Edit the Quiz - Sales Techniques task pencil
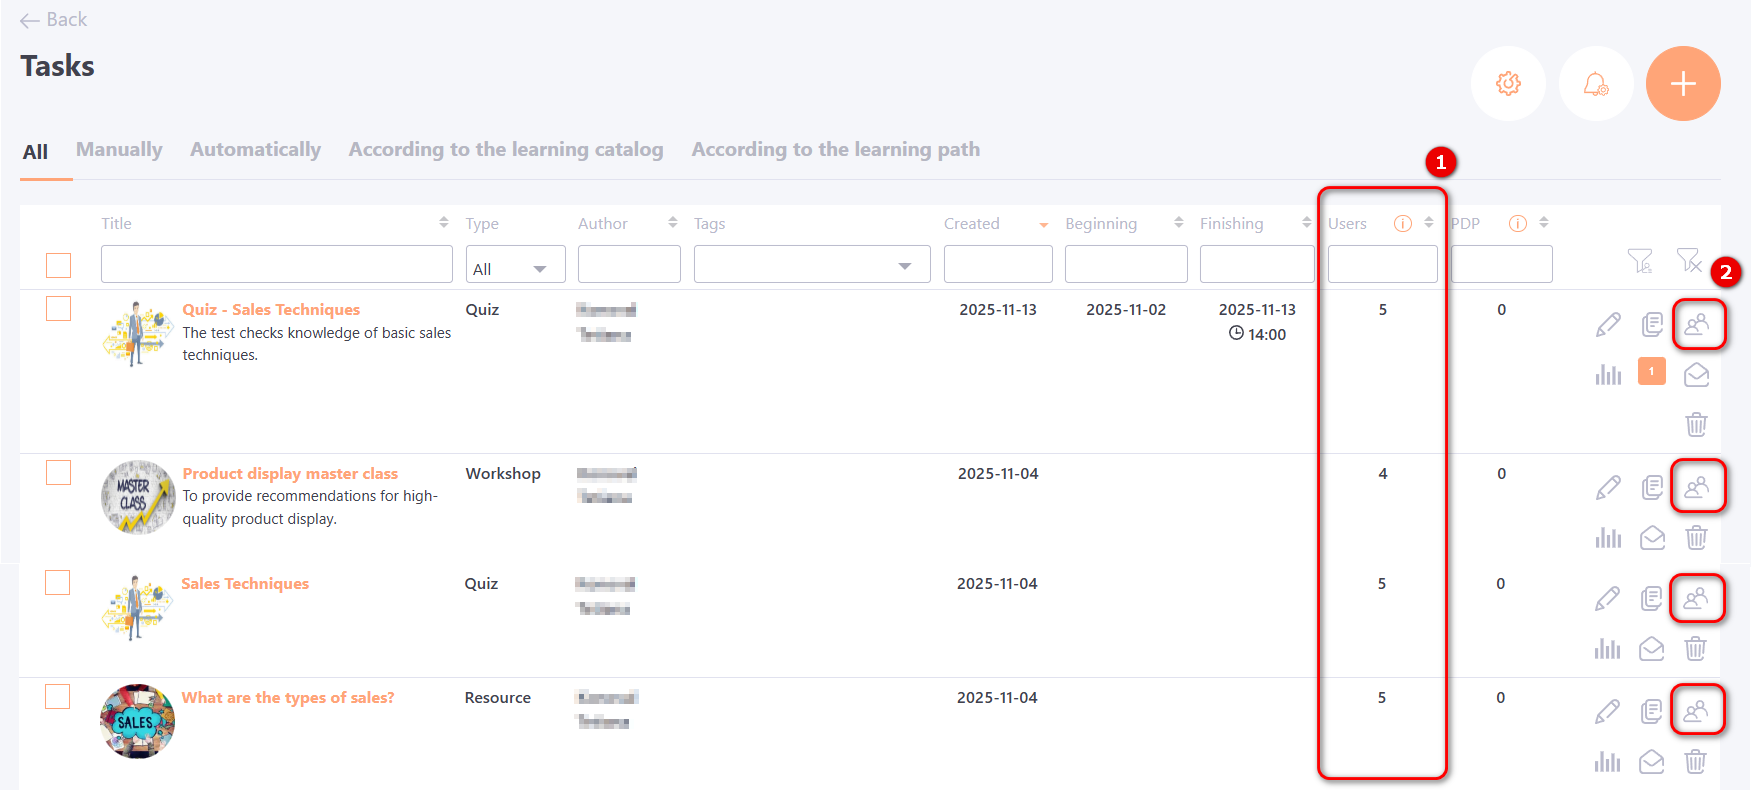 point(1608,325)
